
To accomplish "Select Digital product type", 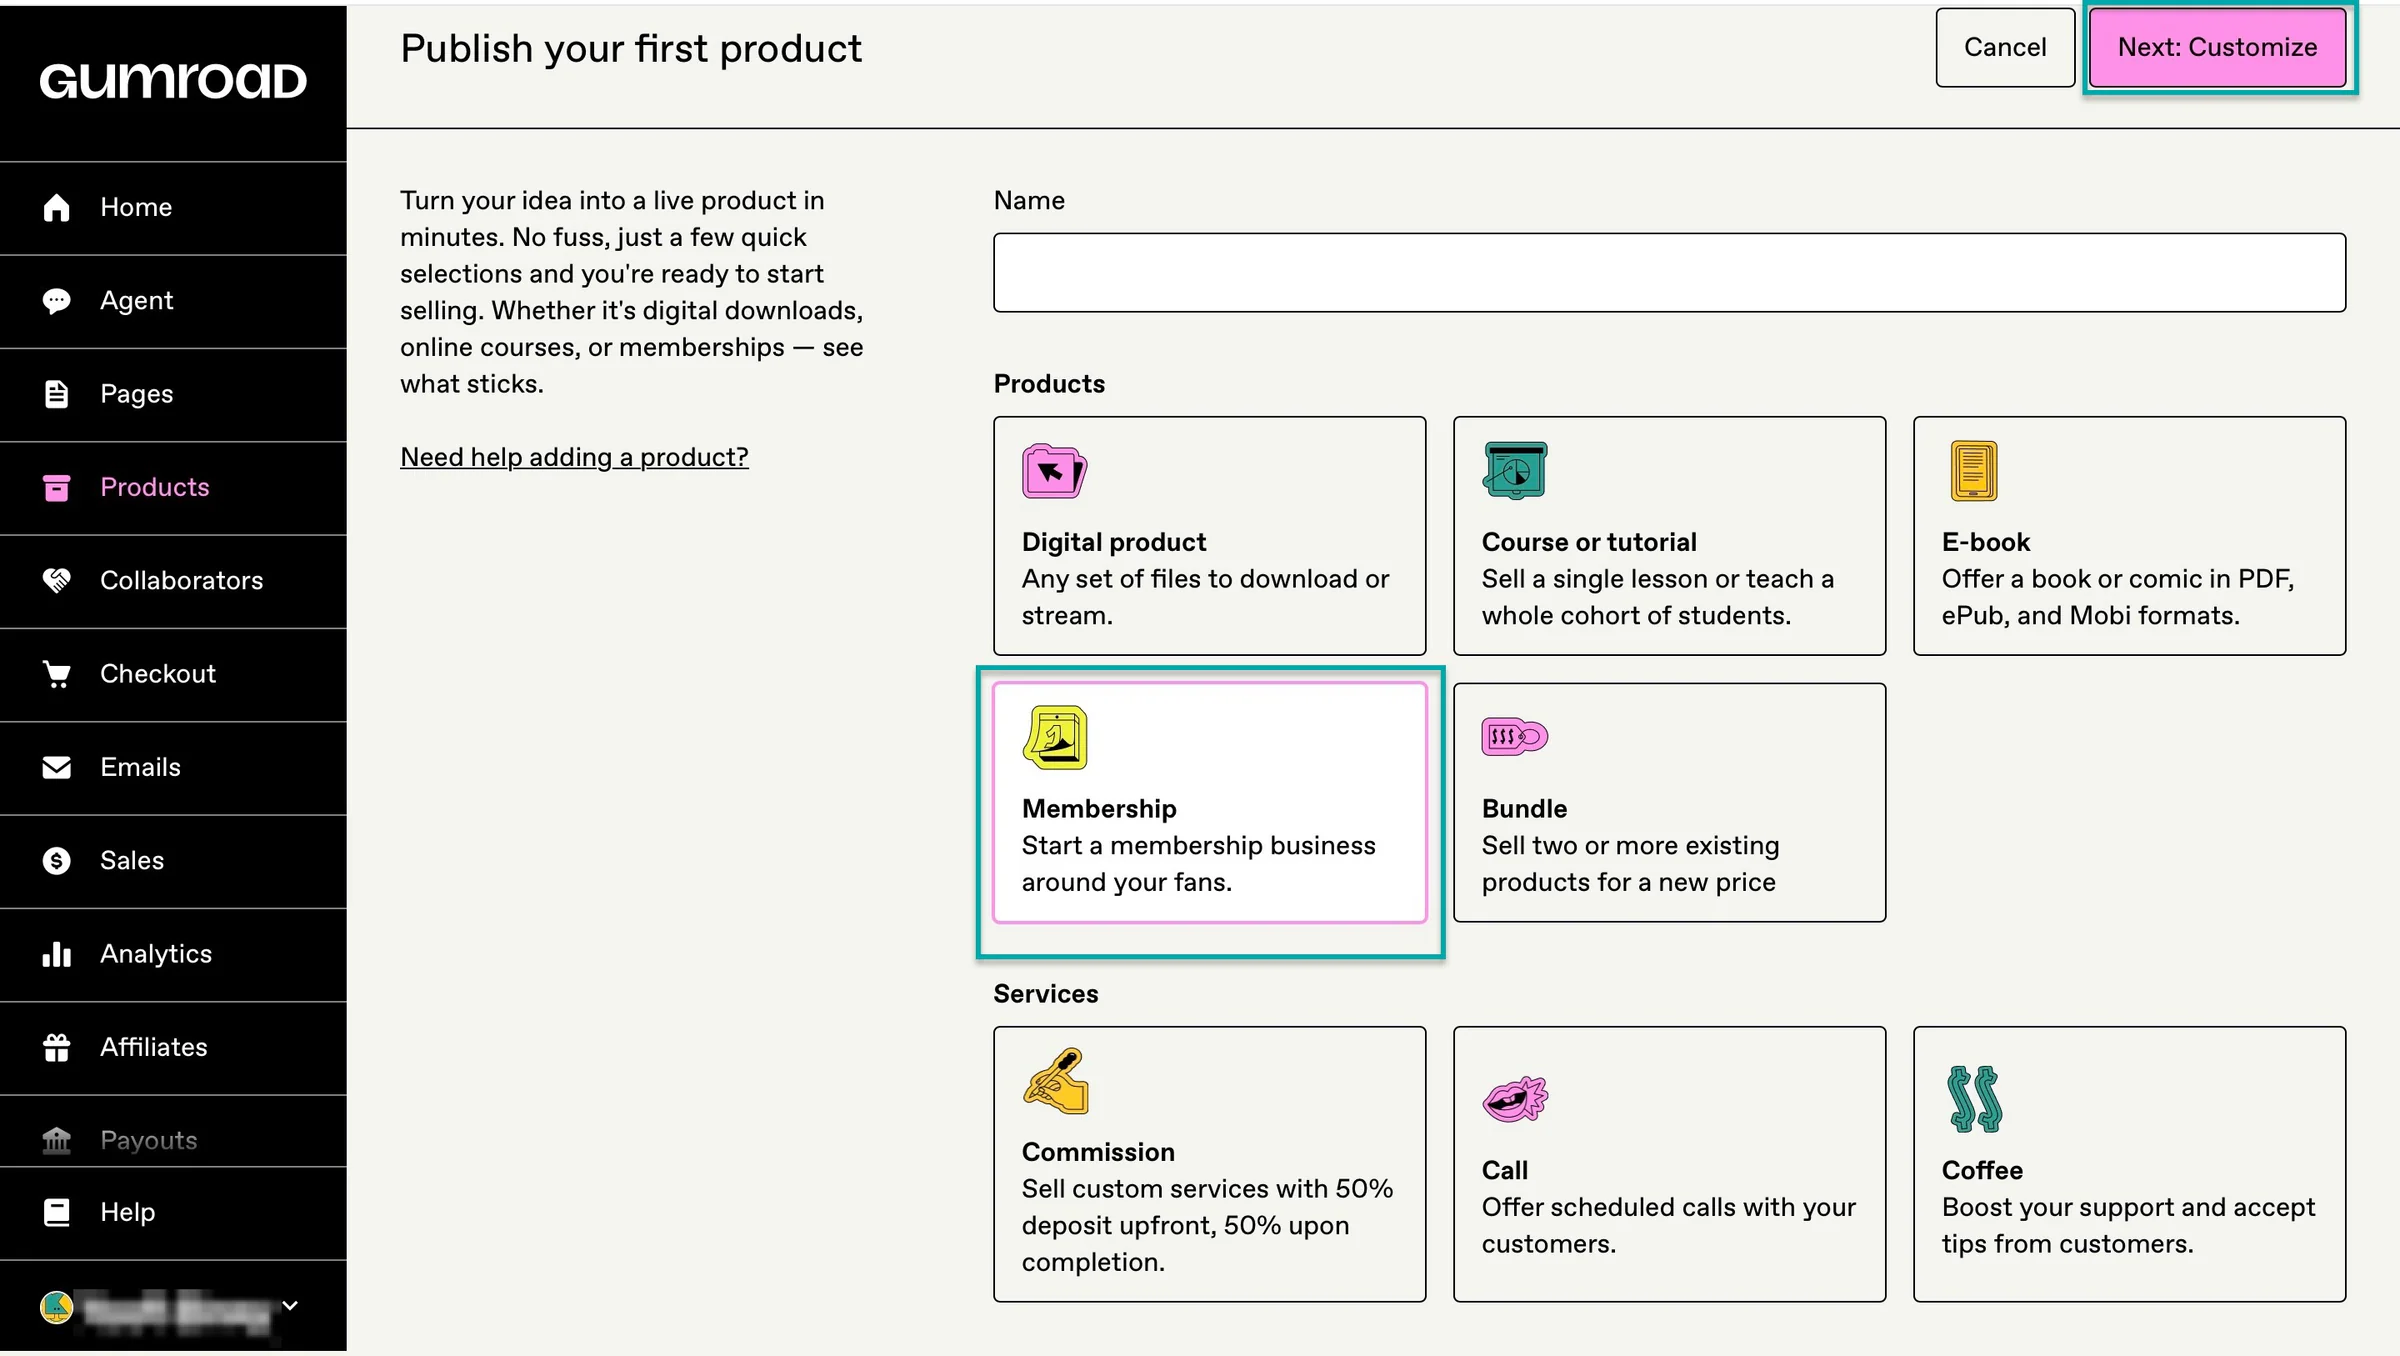I will (1209, 536).
